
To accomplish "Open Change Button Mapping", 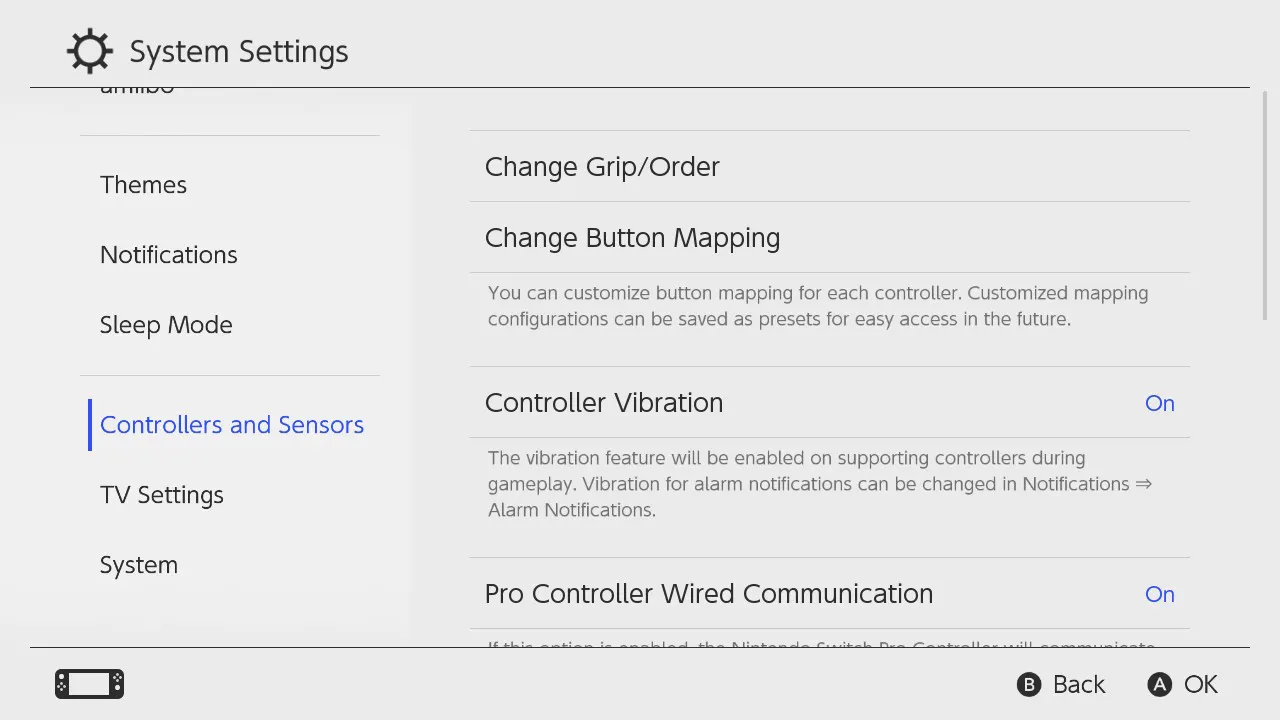I will [632, 238].
